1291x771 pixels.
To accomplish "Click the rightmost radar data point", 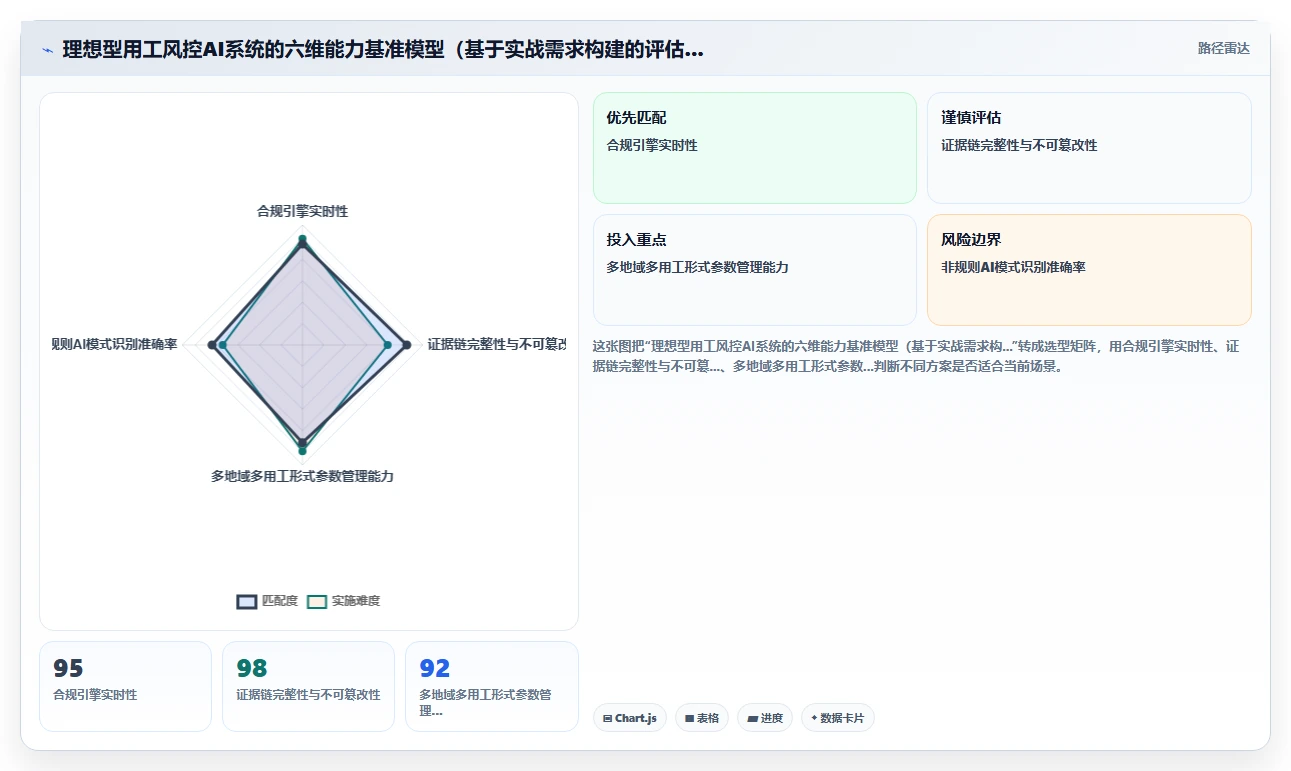I will pyautogui.click(x=405, y=344).
